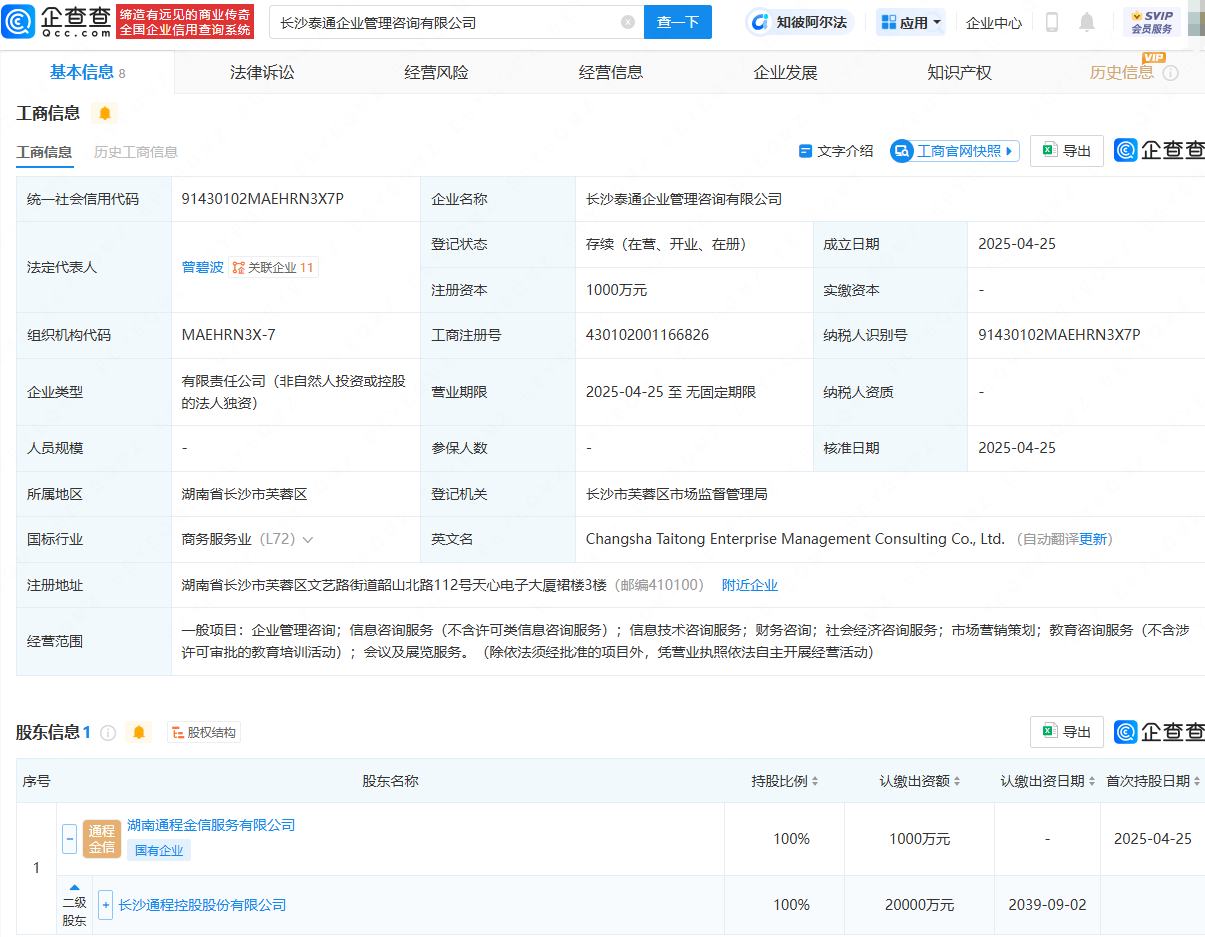This screenshot has height=937, width=1205.
Task: Click the 2039-09-02 date cell
Action: [1047, 905]
